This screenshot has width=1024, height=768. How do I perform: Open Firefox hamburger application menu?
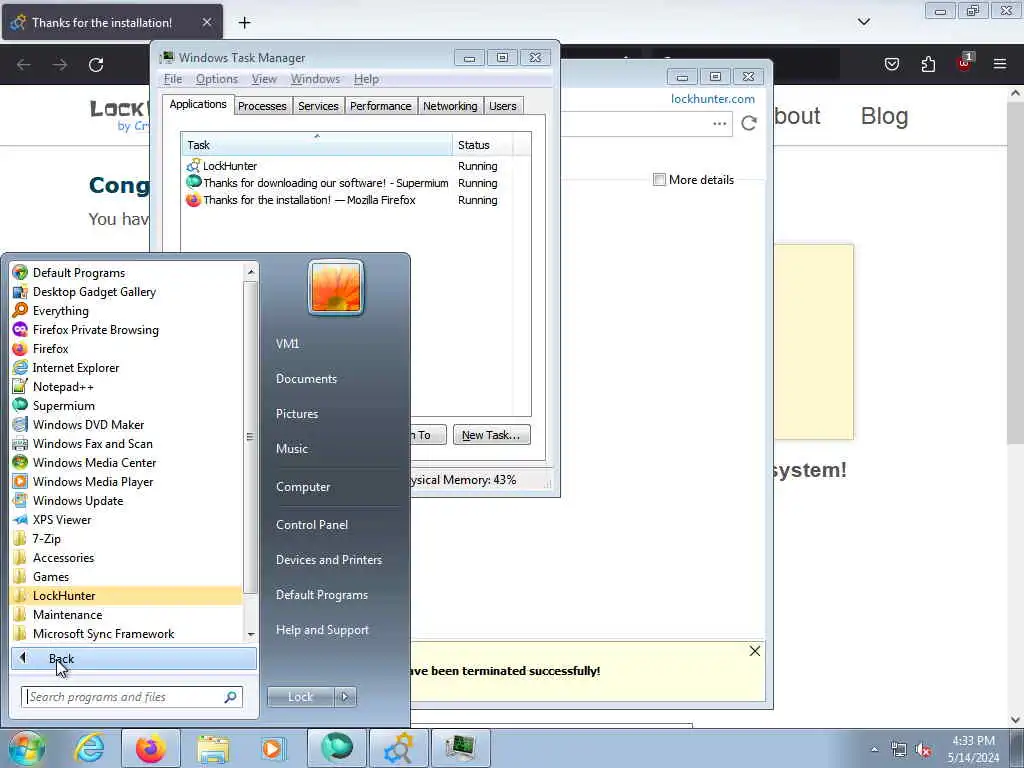1000,64
